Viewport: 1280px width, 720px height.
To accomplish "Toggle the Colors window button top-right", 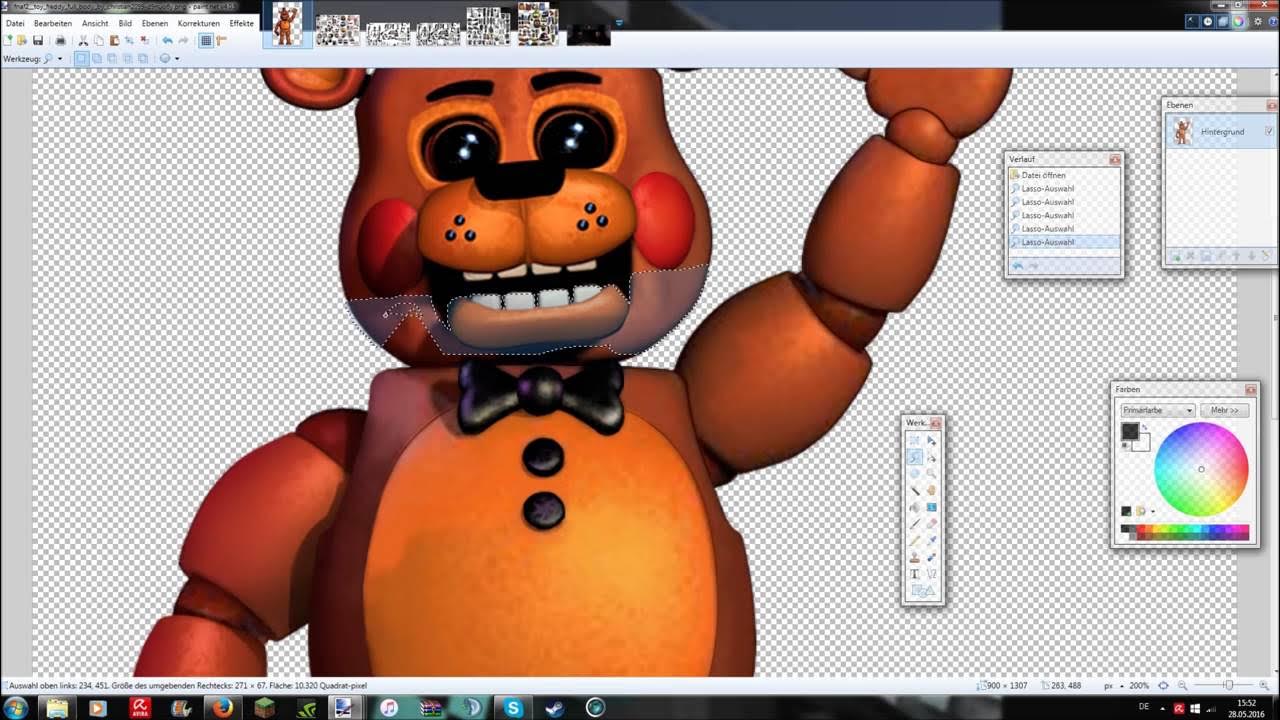I will coord(1239,20).
